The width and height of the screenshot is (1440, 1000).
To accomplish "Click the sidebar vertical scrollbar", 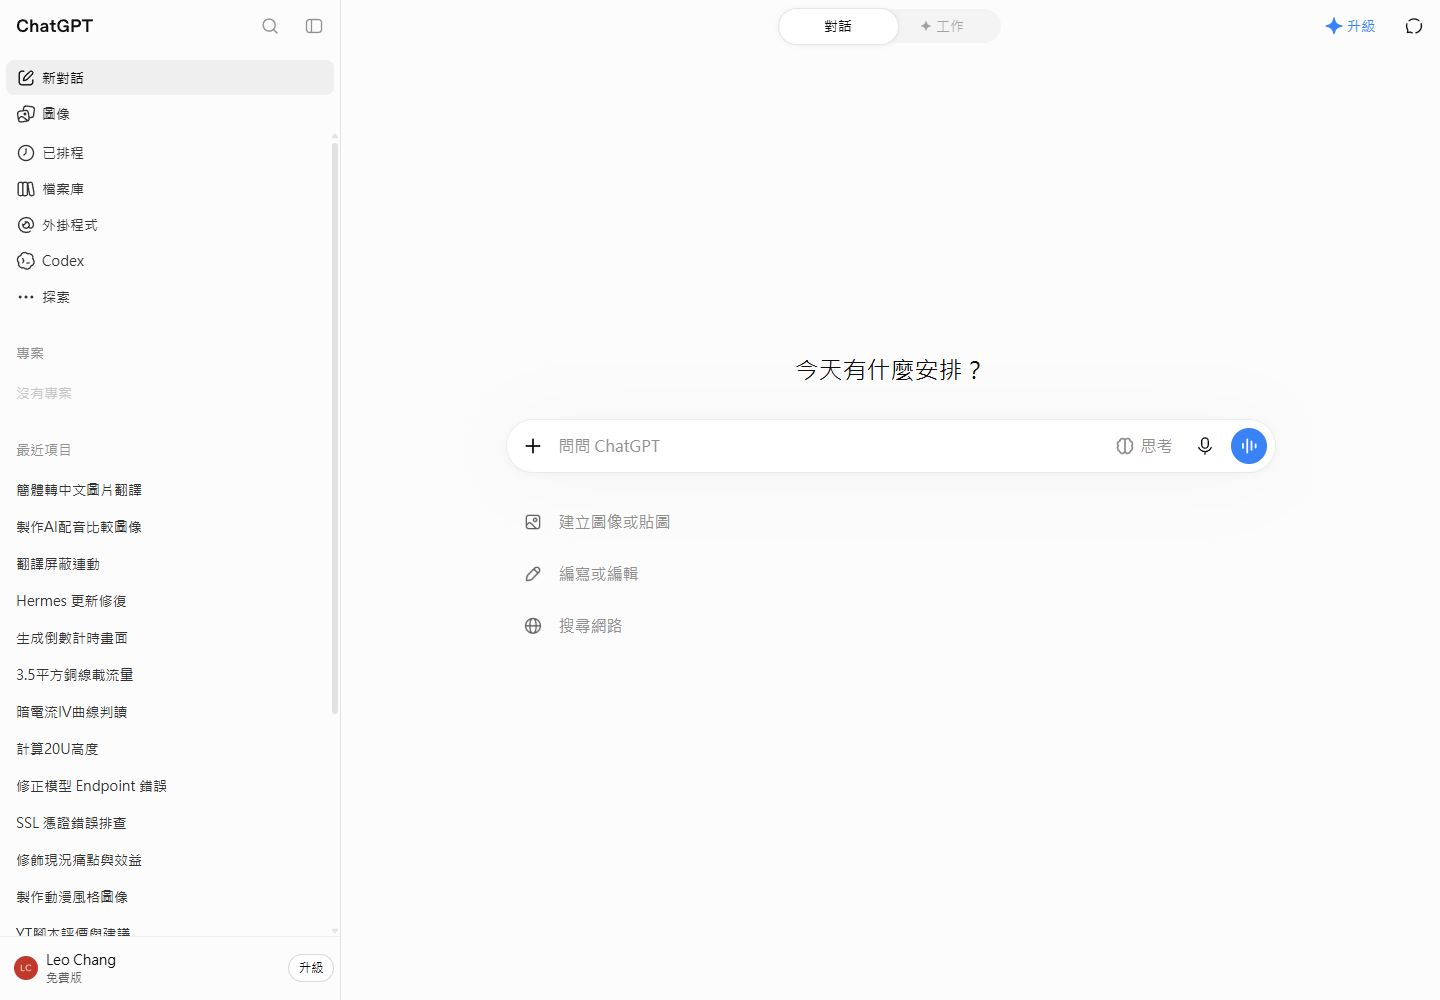I will click(335, 428).
